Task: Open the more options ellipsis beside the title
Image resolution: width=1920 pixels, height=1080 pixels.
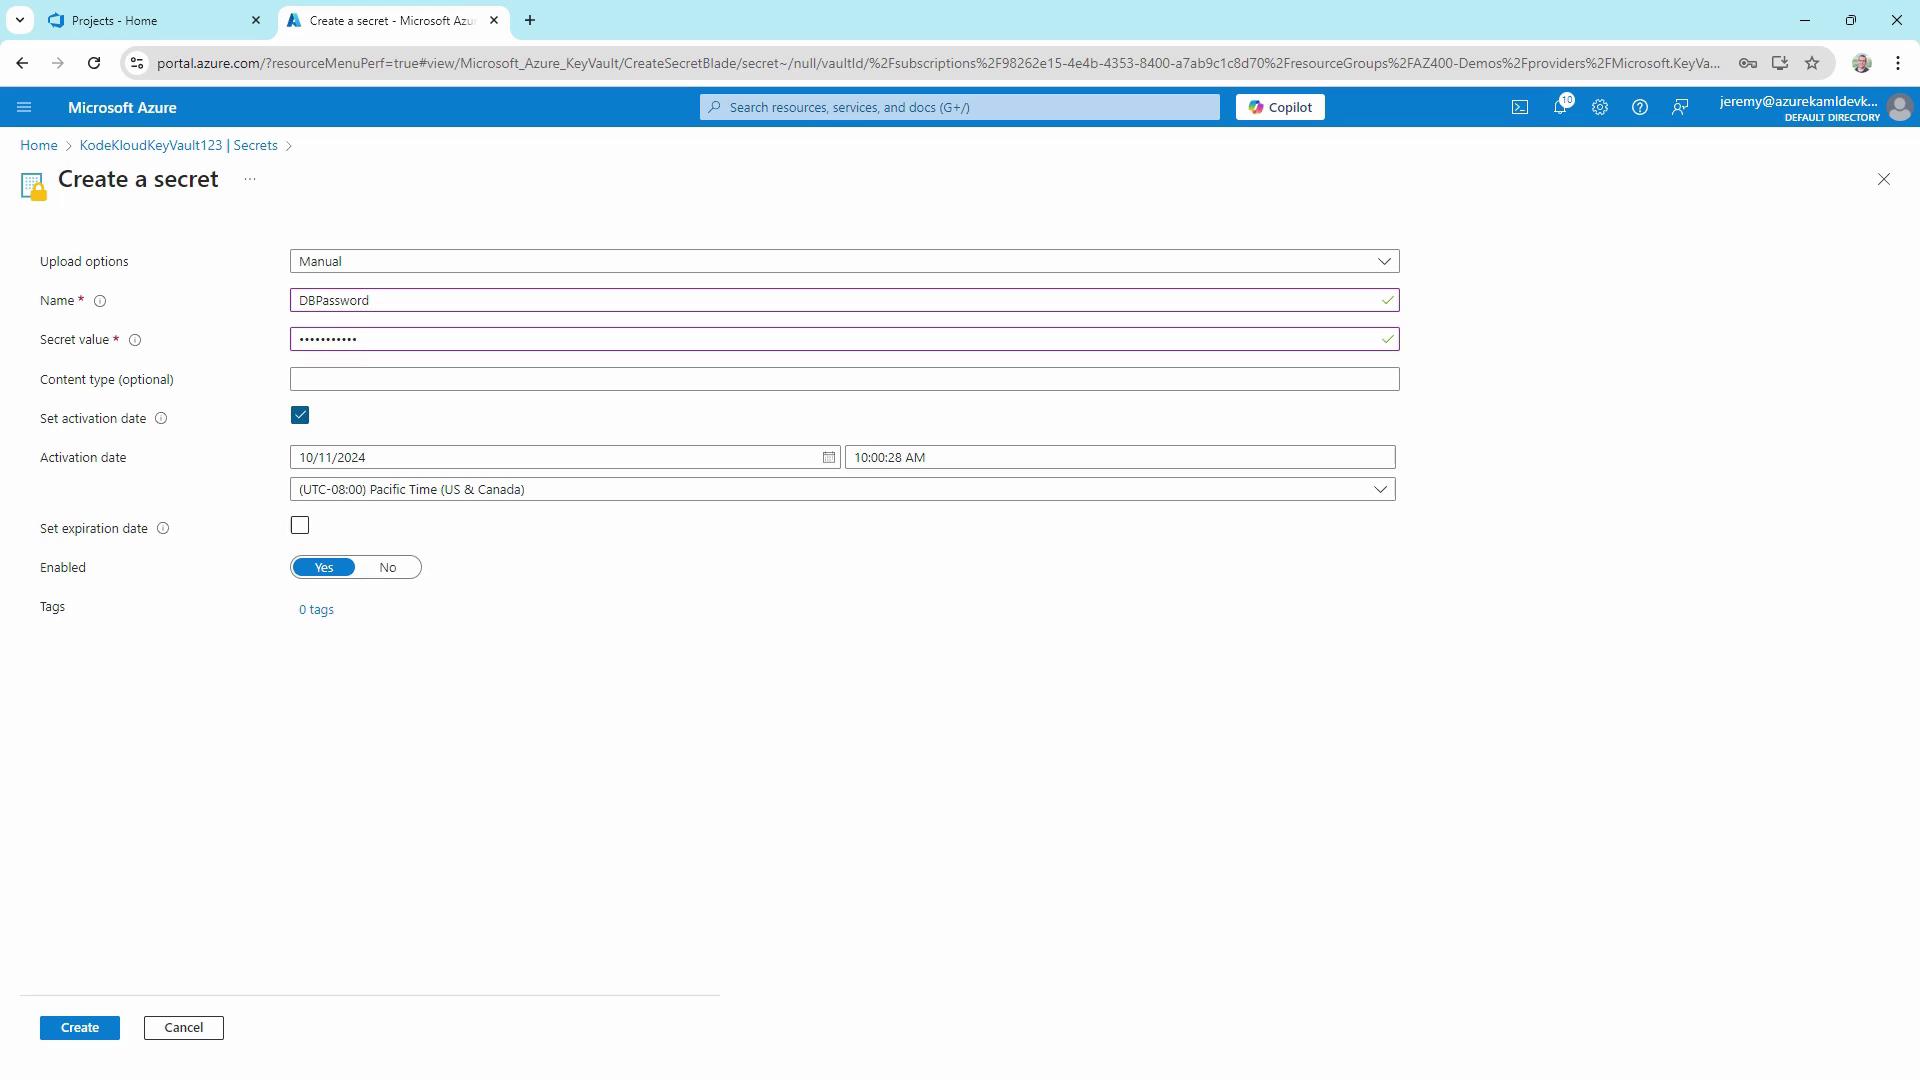Action: 250,179
